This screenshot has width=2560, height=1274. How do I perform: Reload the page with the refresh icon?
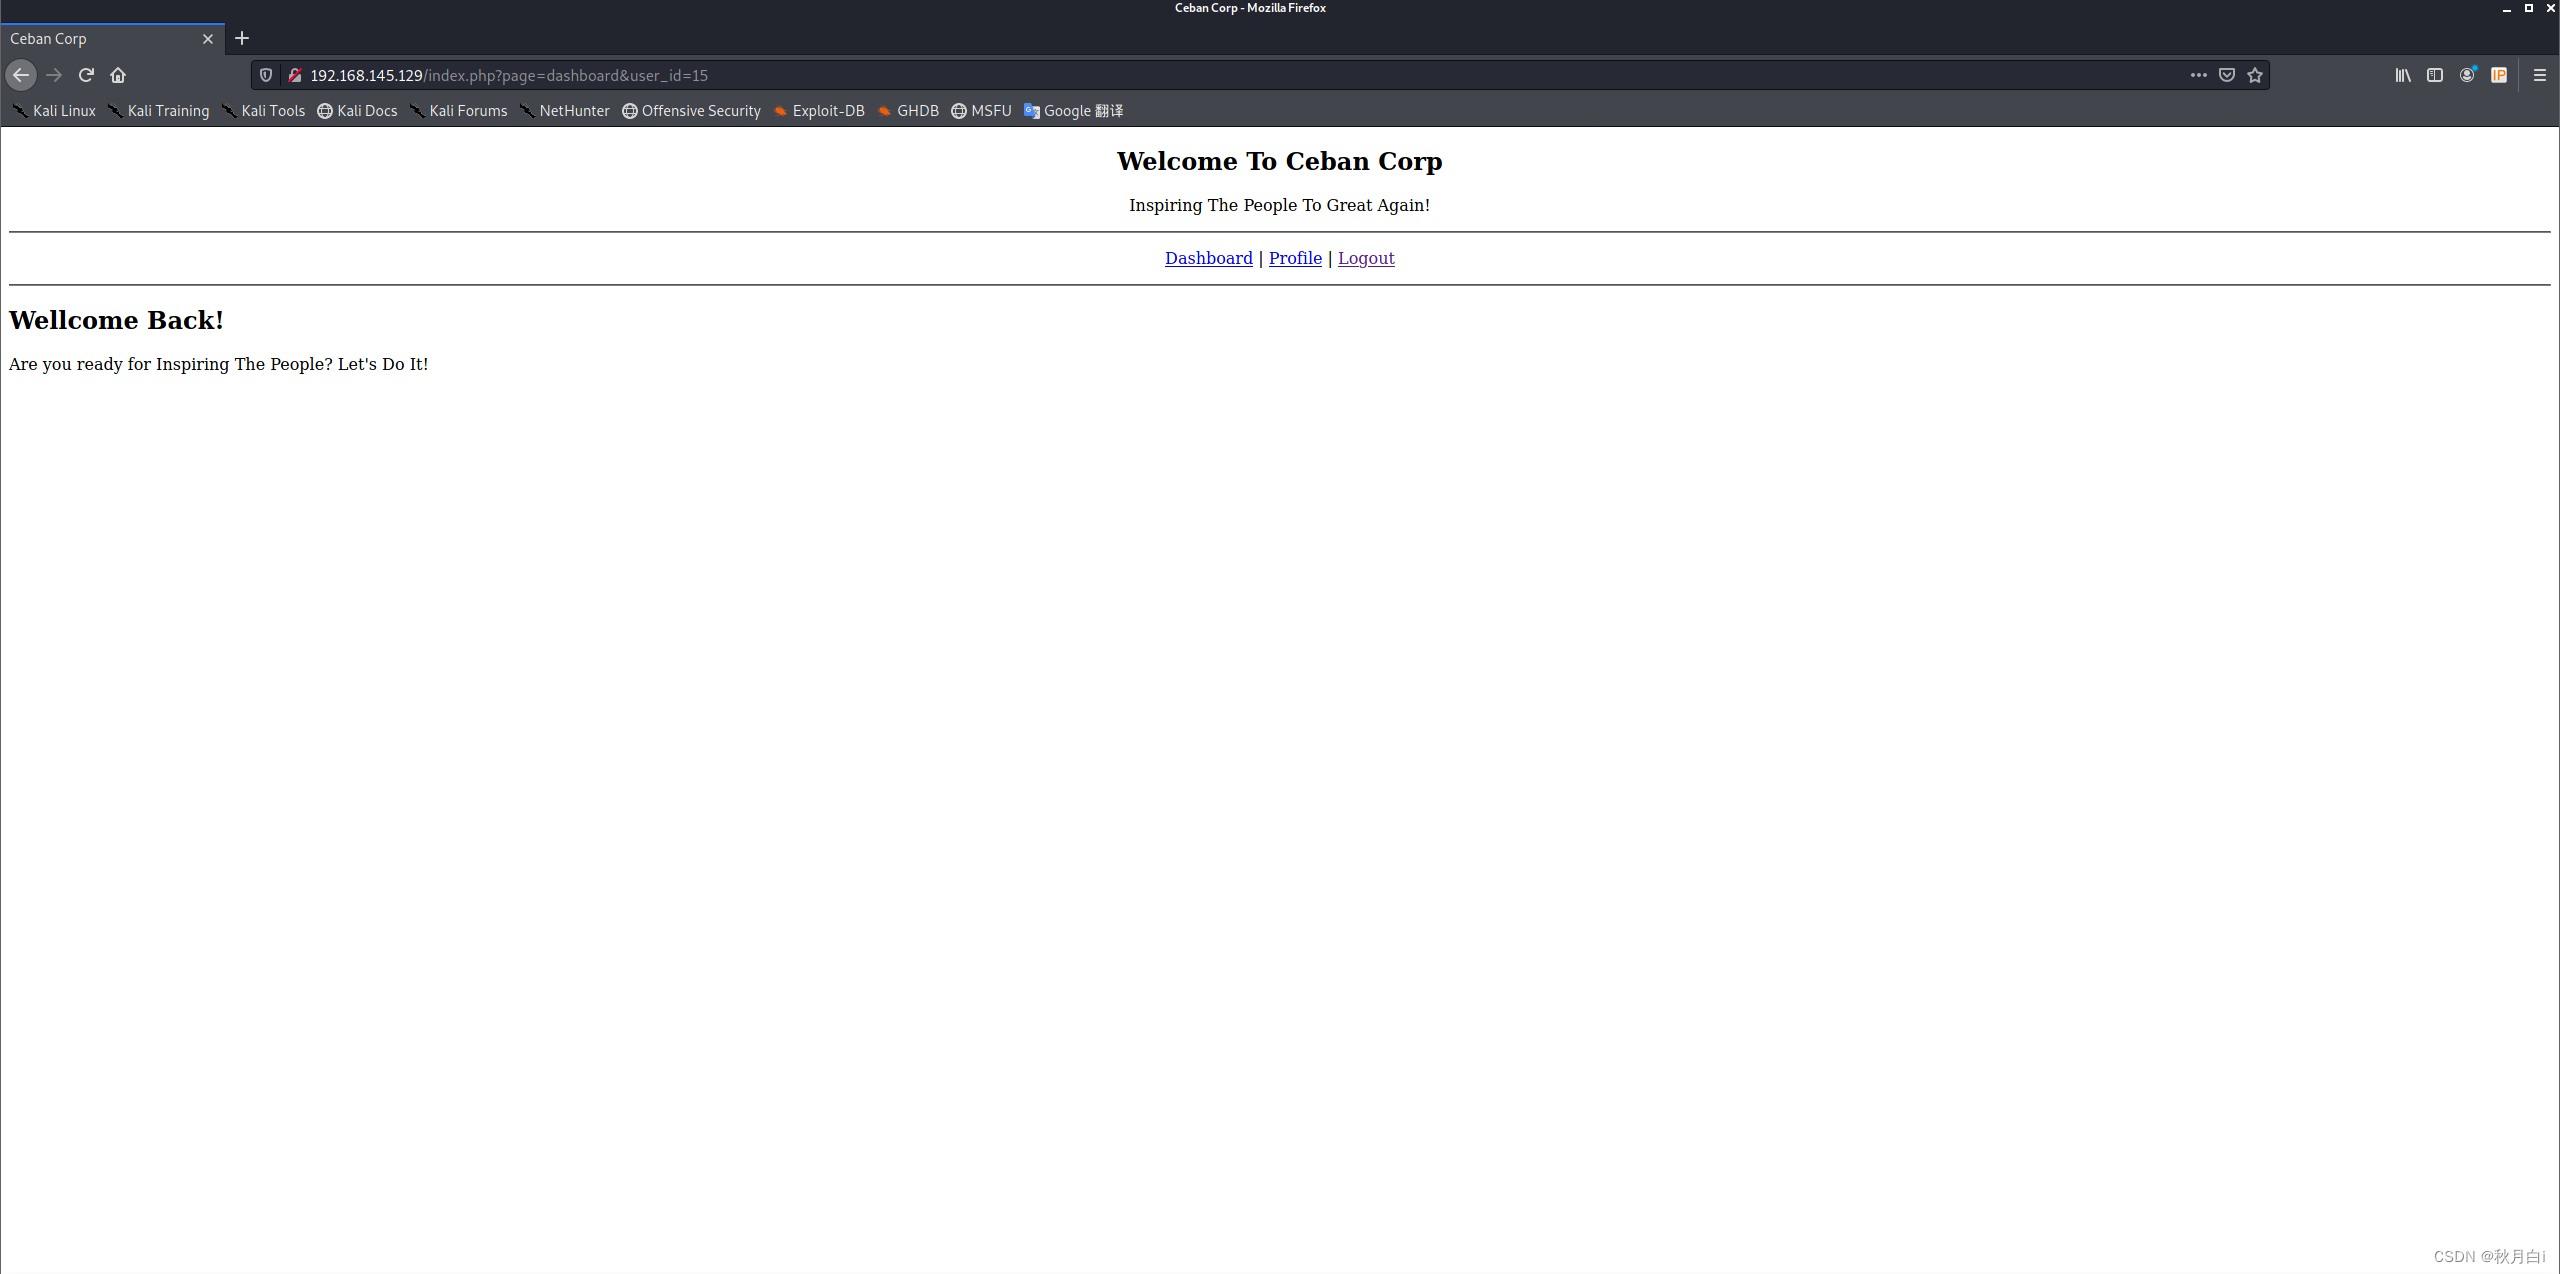click(86, 75)
